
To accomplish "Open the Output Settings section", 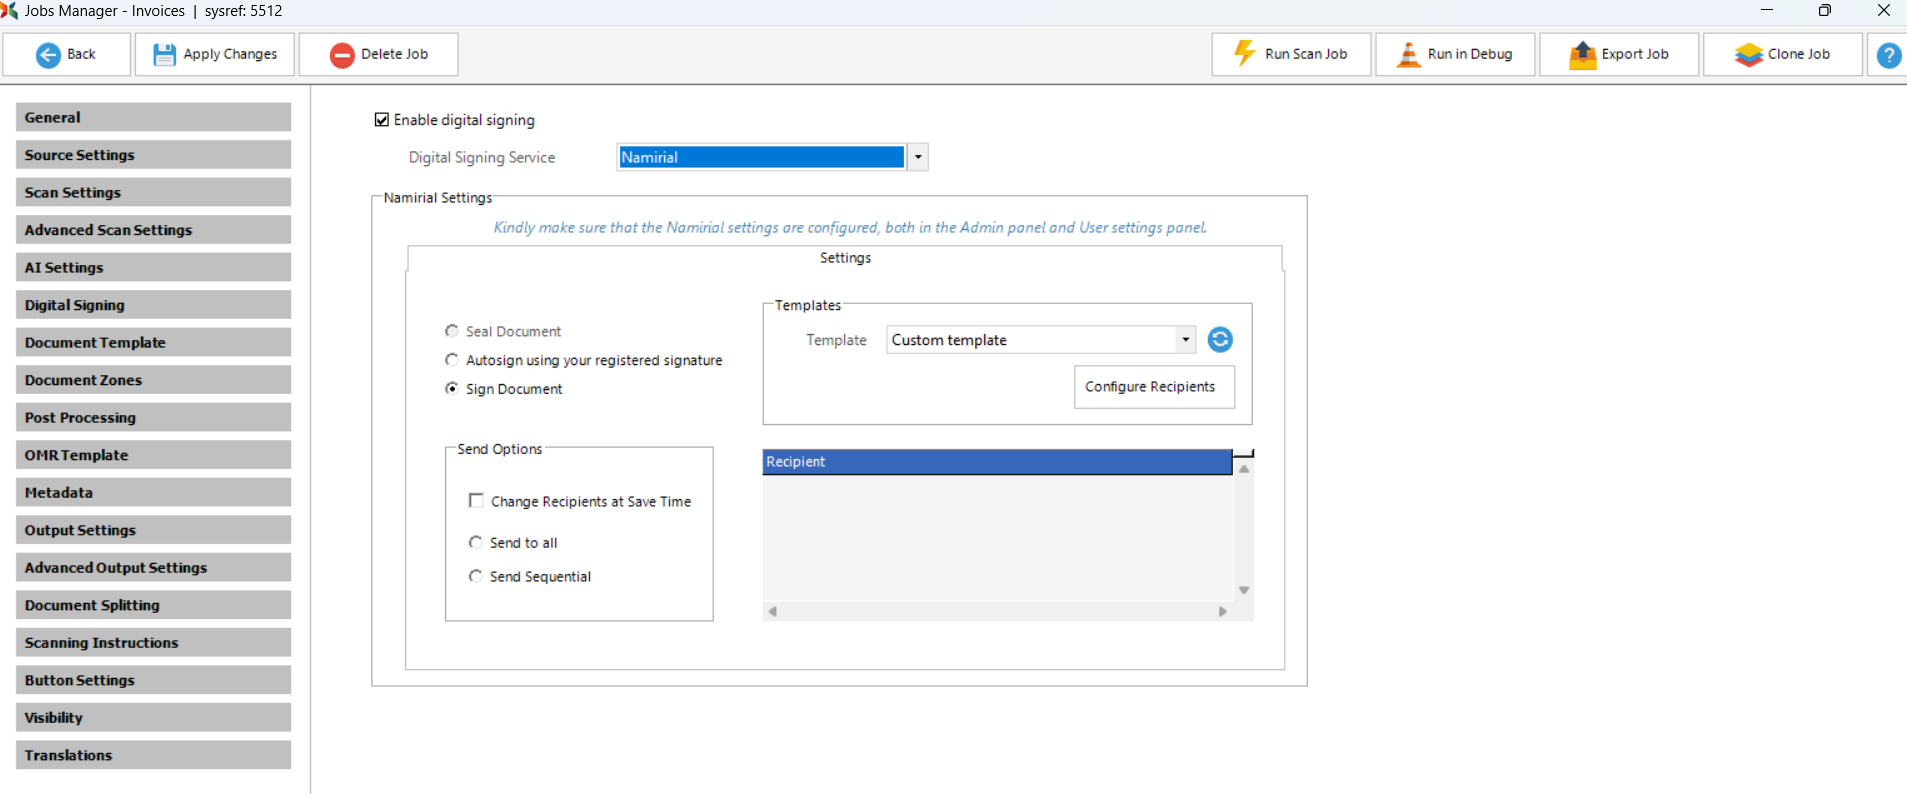I will pyautogui.click(x=153, y=530).
